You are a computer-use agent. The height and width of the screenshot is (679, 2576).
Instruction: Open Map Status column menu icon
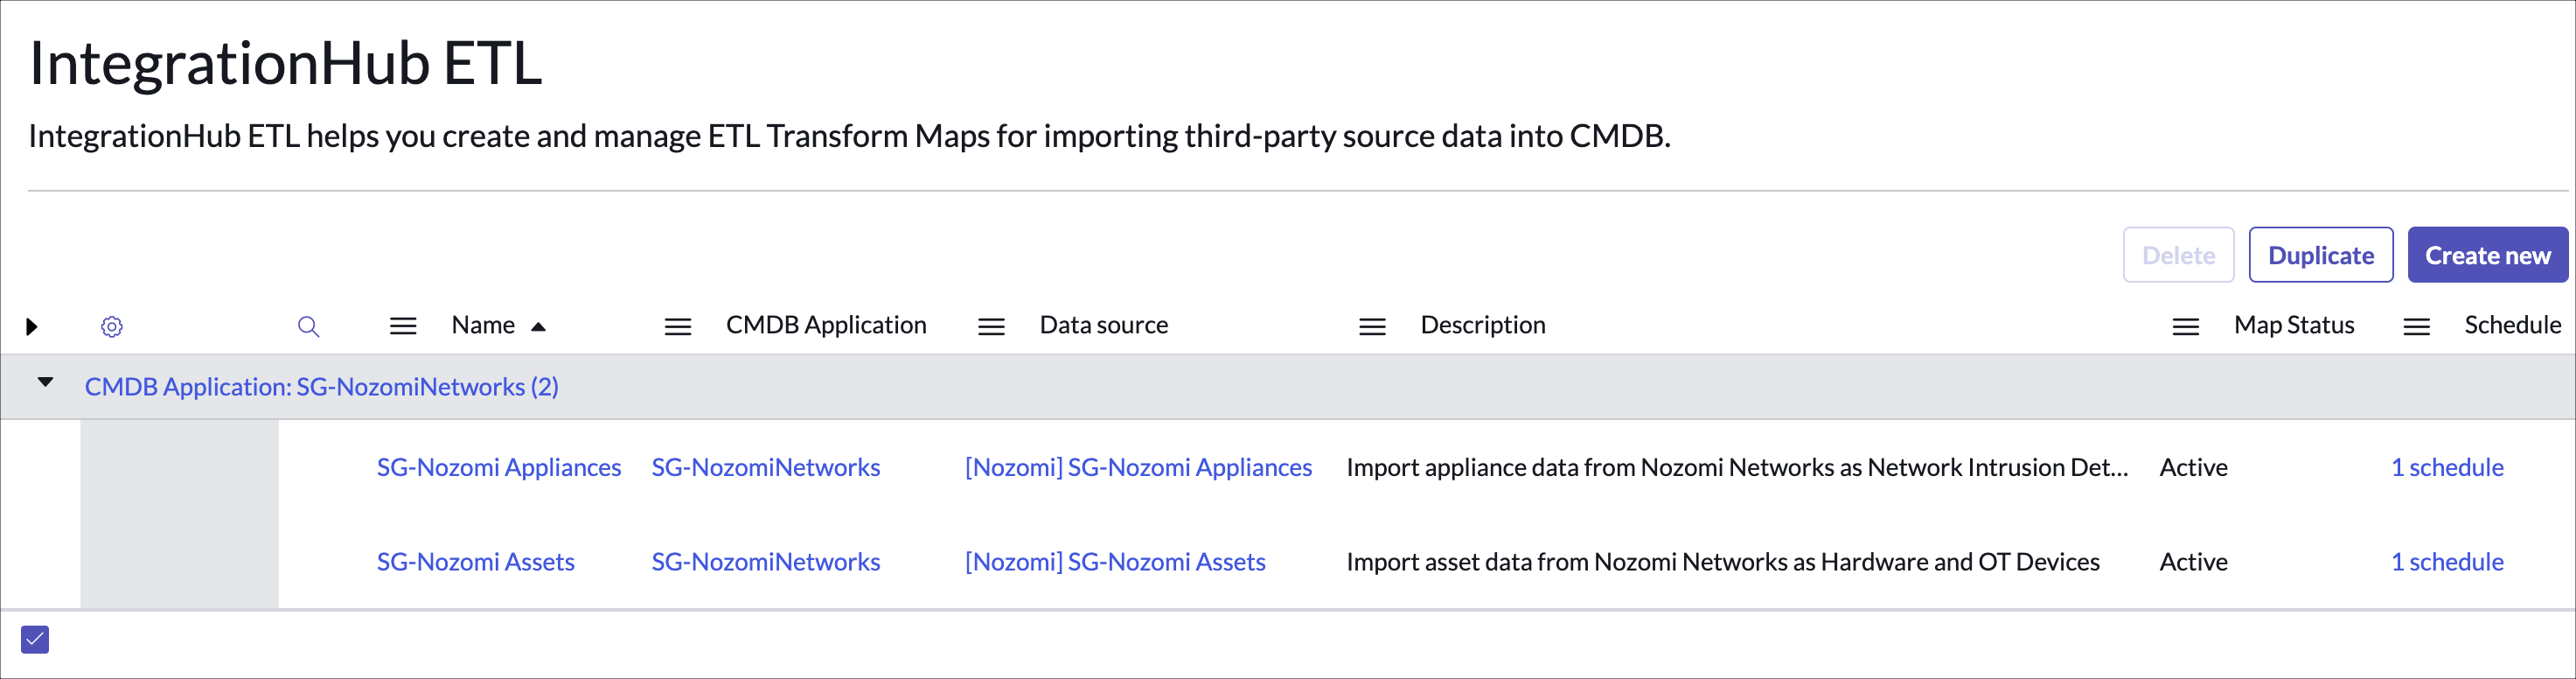click(x=2186, y=326)
